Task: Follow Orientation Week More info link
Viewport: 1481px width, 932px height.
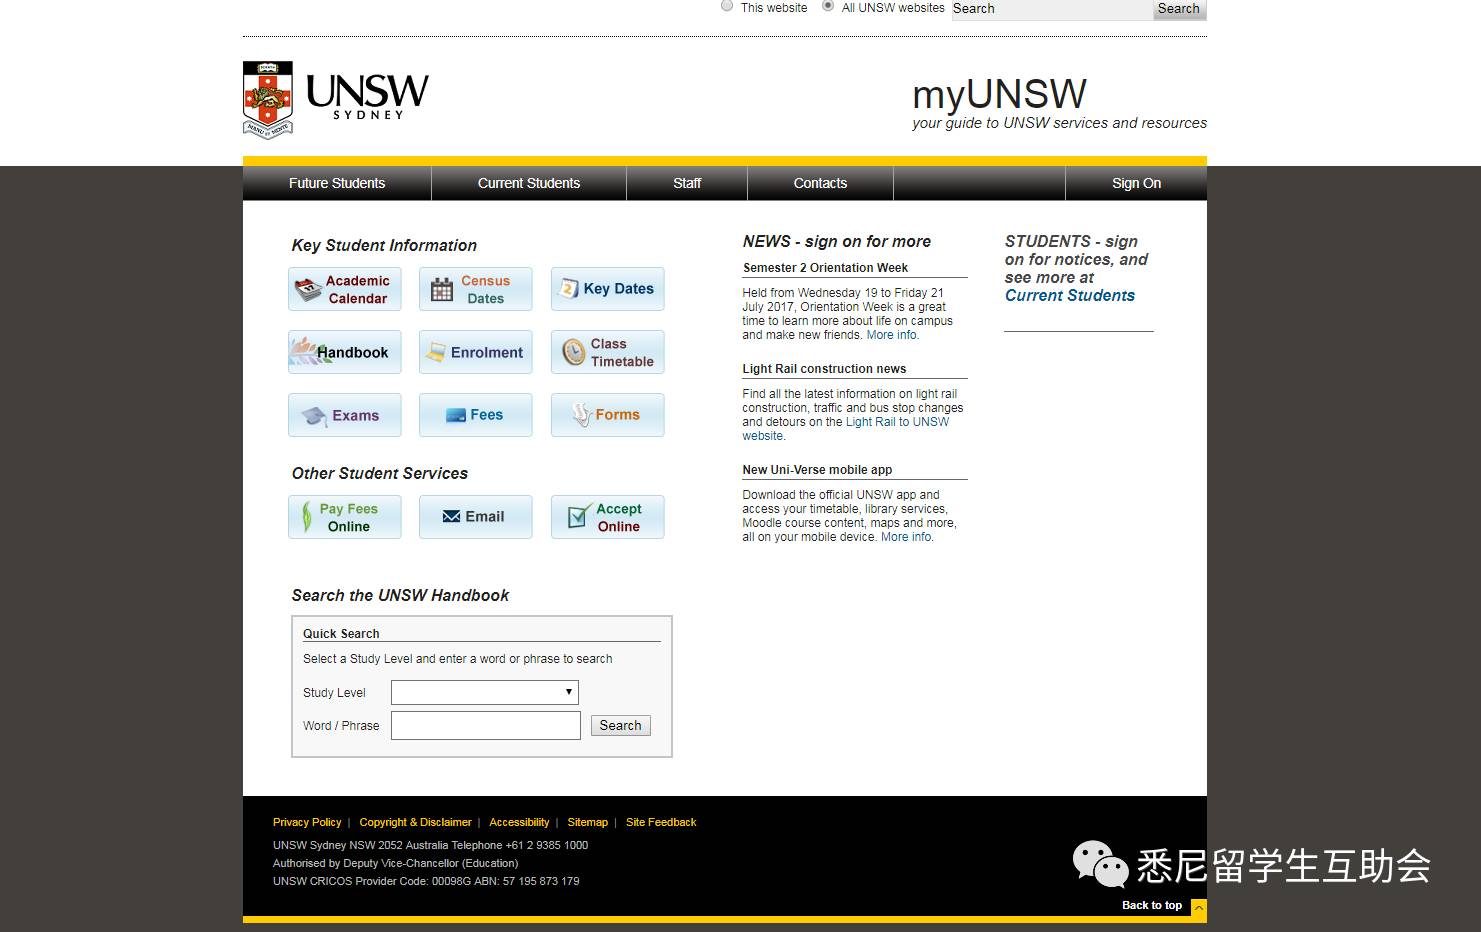Action: [x=892, y=335]
